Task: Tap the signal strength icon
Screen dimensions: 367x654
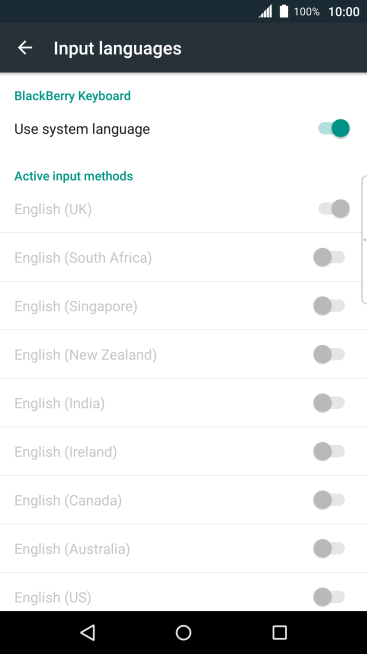Action: pos(265,11)
